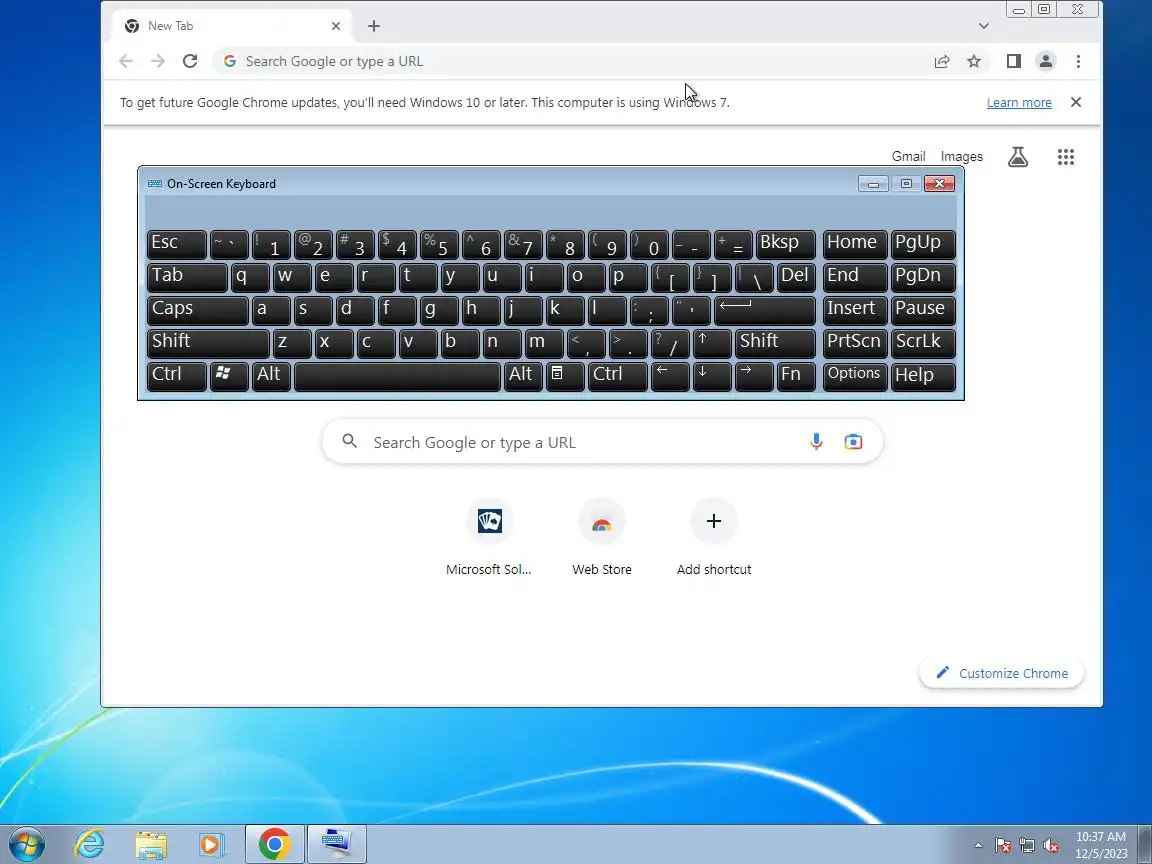Click the space bar key
This screenshot has height=864, width=1152.
[397, 375]
